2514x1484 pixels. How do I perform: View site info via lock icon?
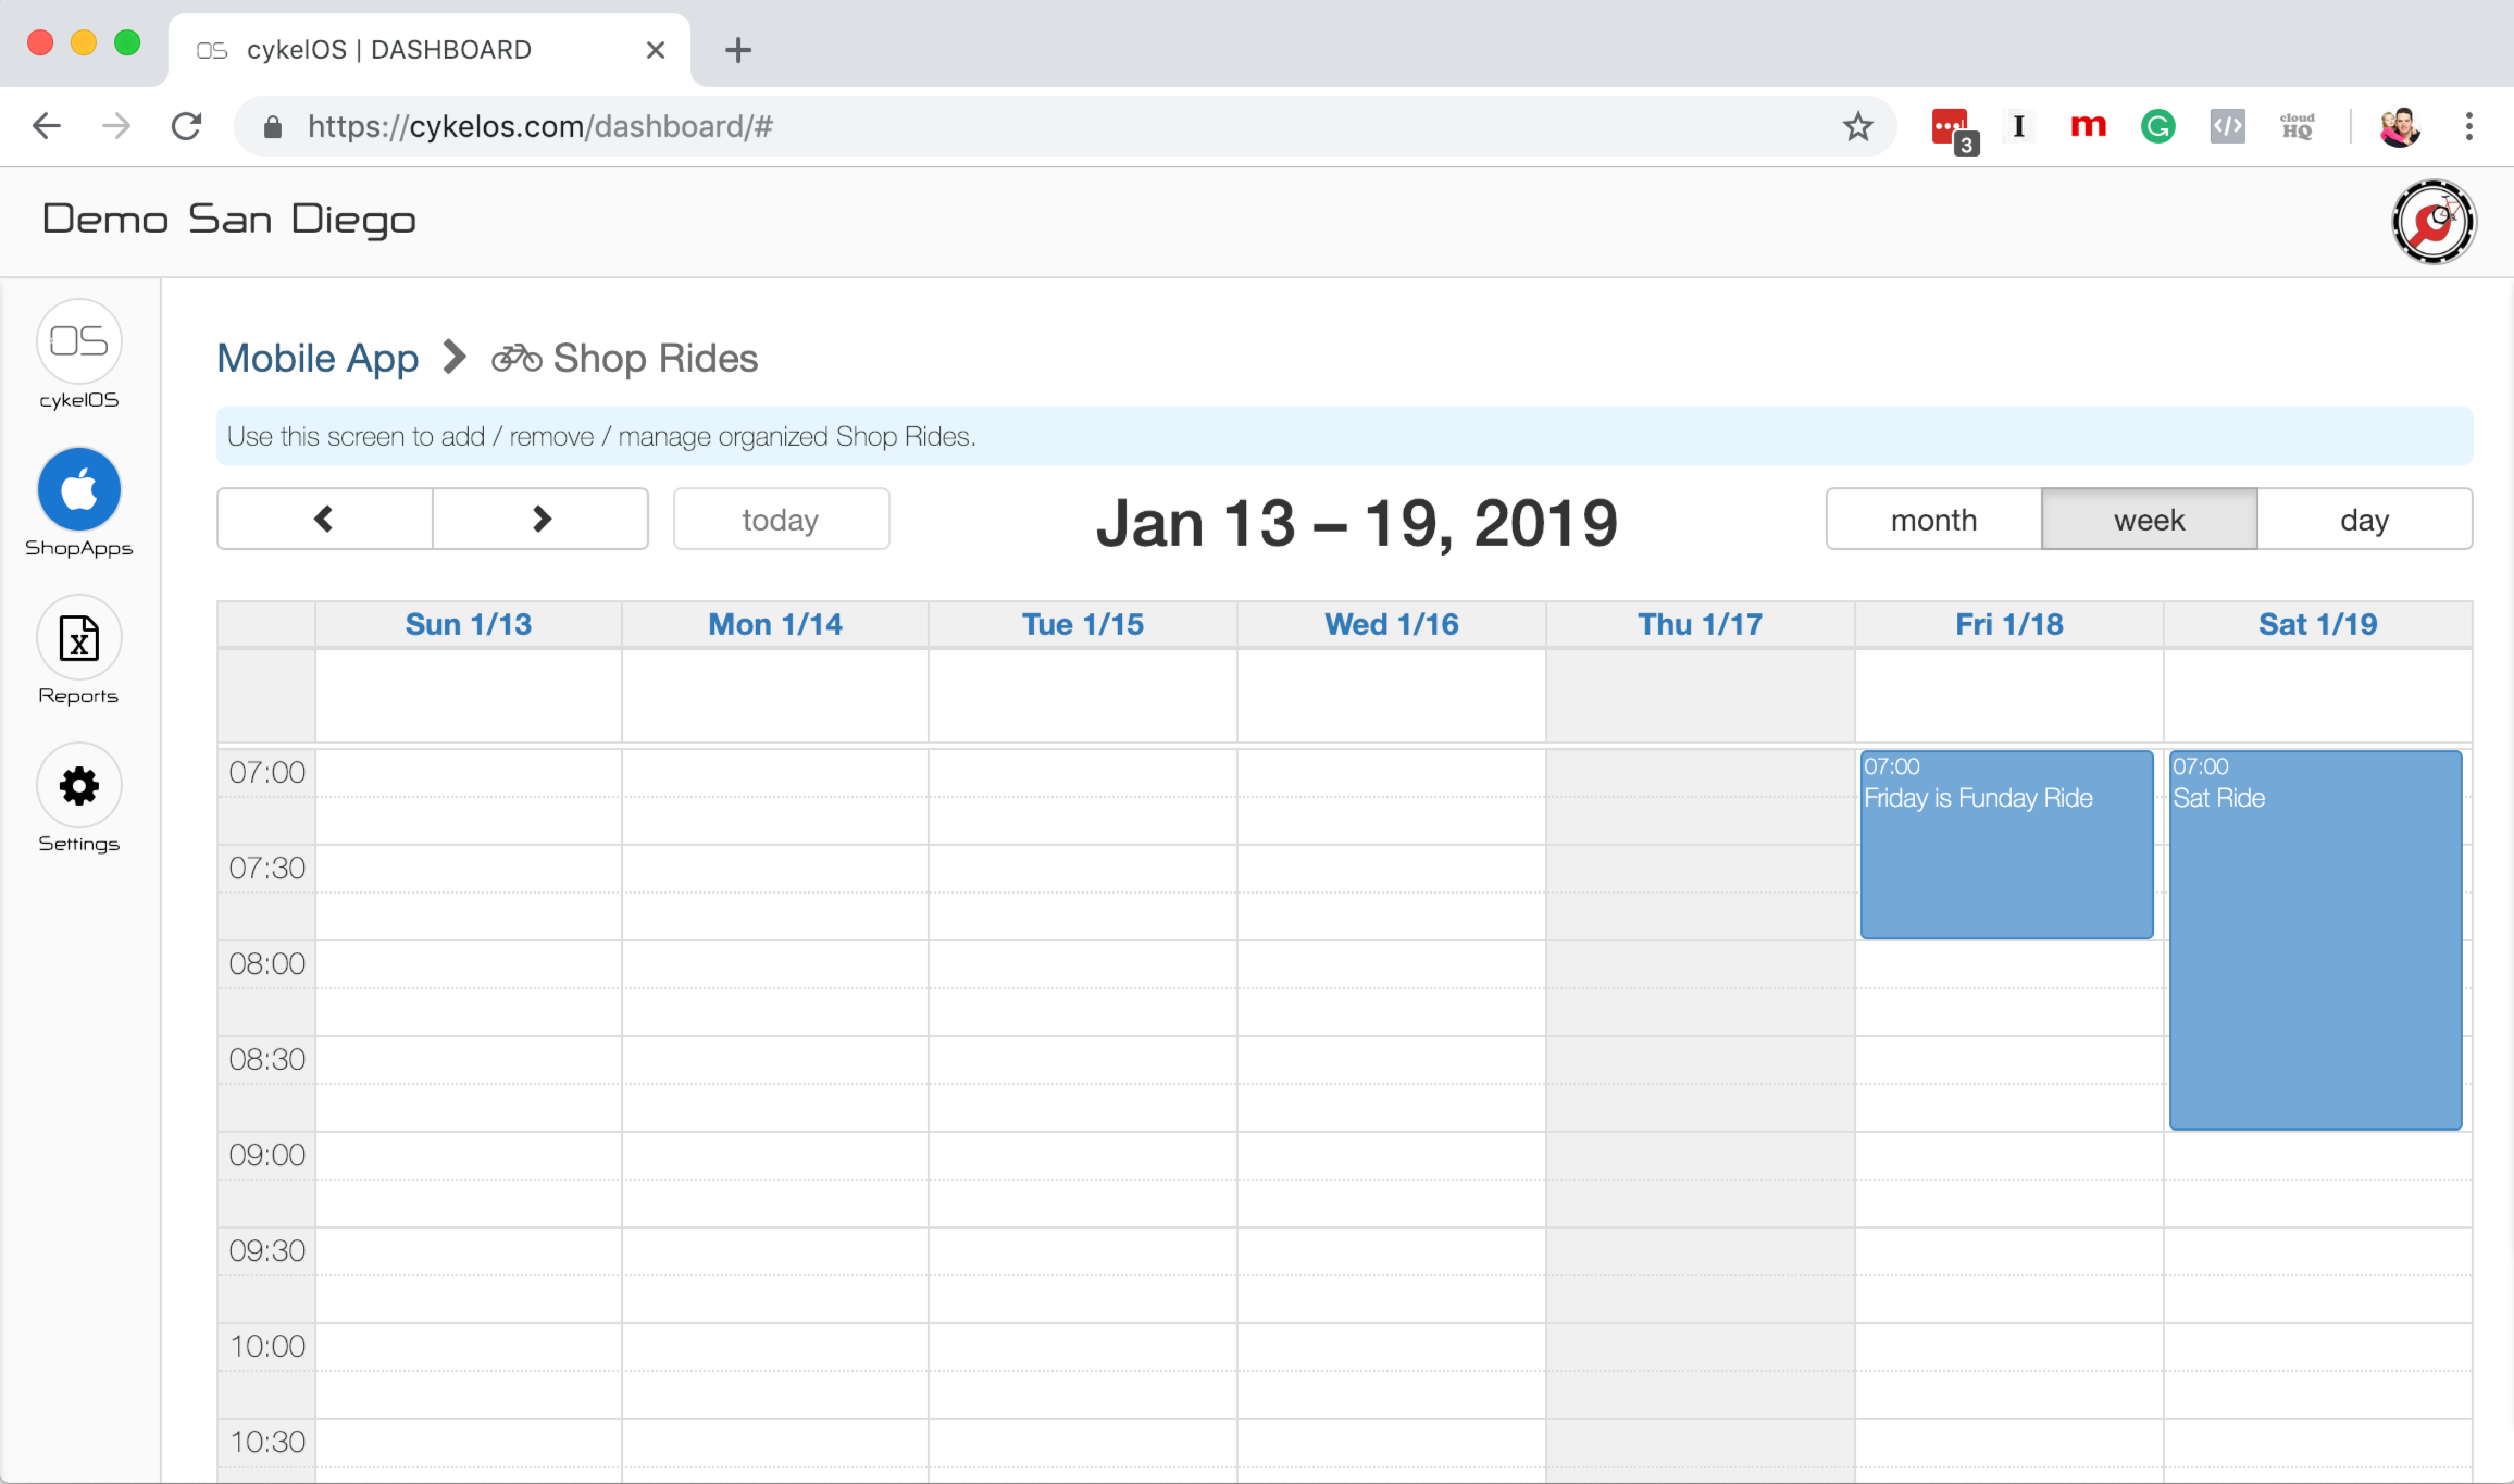pos(272,127)
